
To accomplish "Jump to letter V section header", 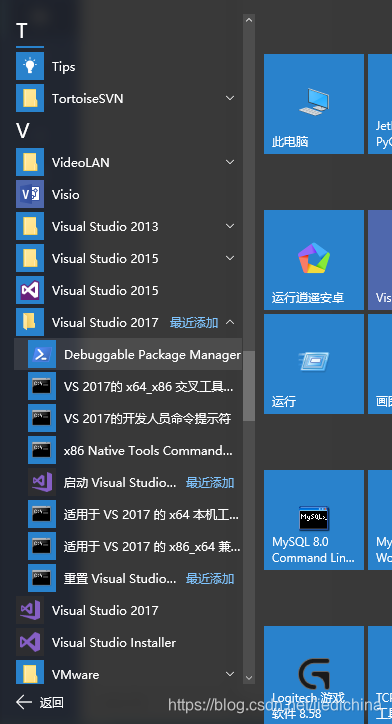I will [x=23, y=131].
